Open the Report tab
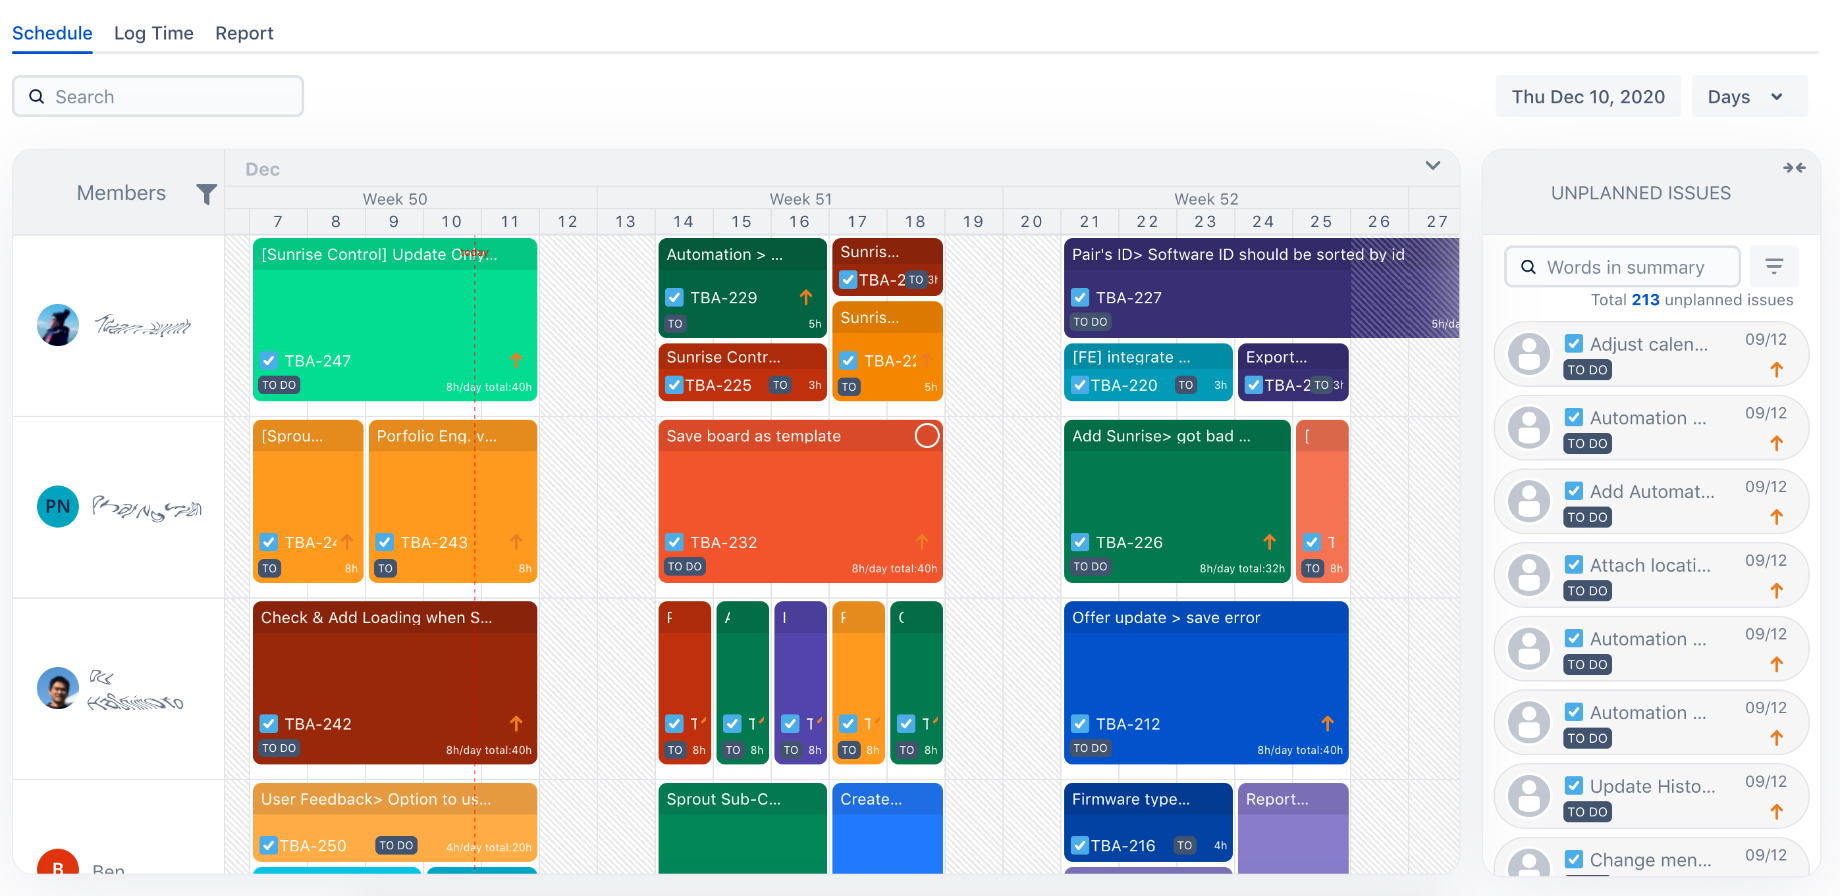Viewport: 1840px width, 896px height. [244, 33]
